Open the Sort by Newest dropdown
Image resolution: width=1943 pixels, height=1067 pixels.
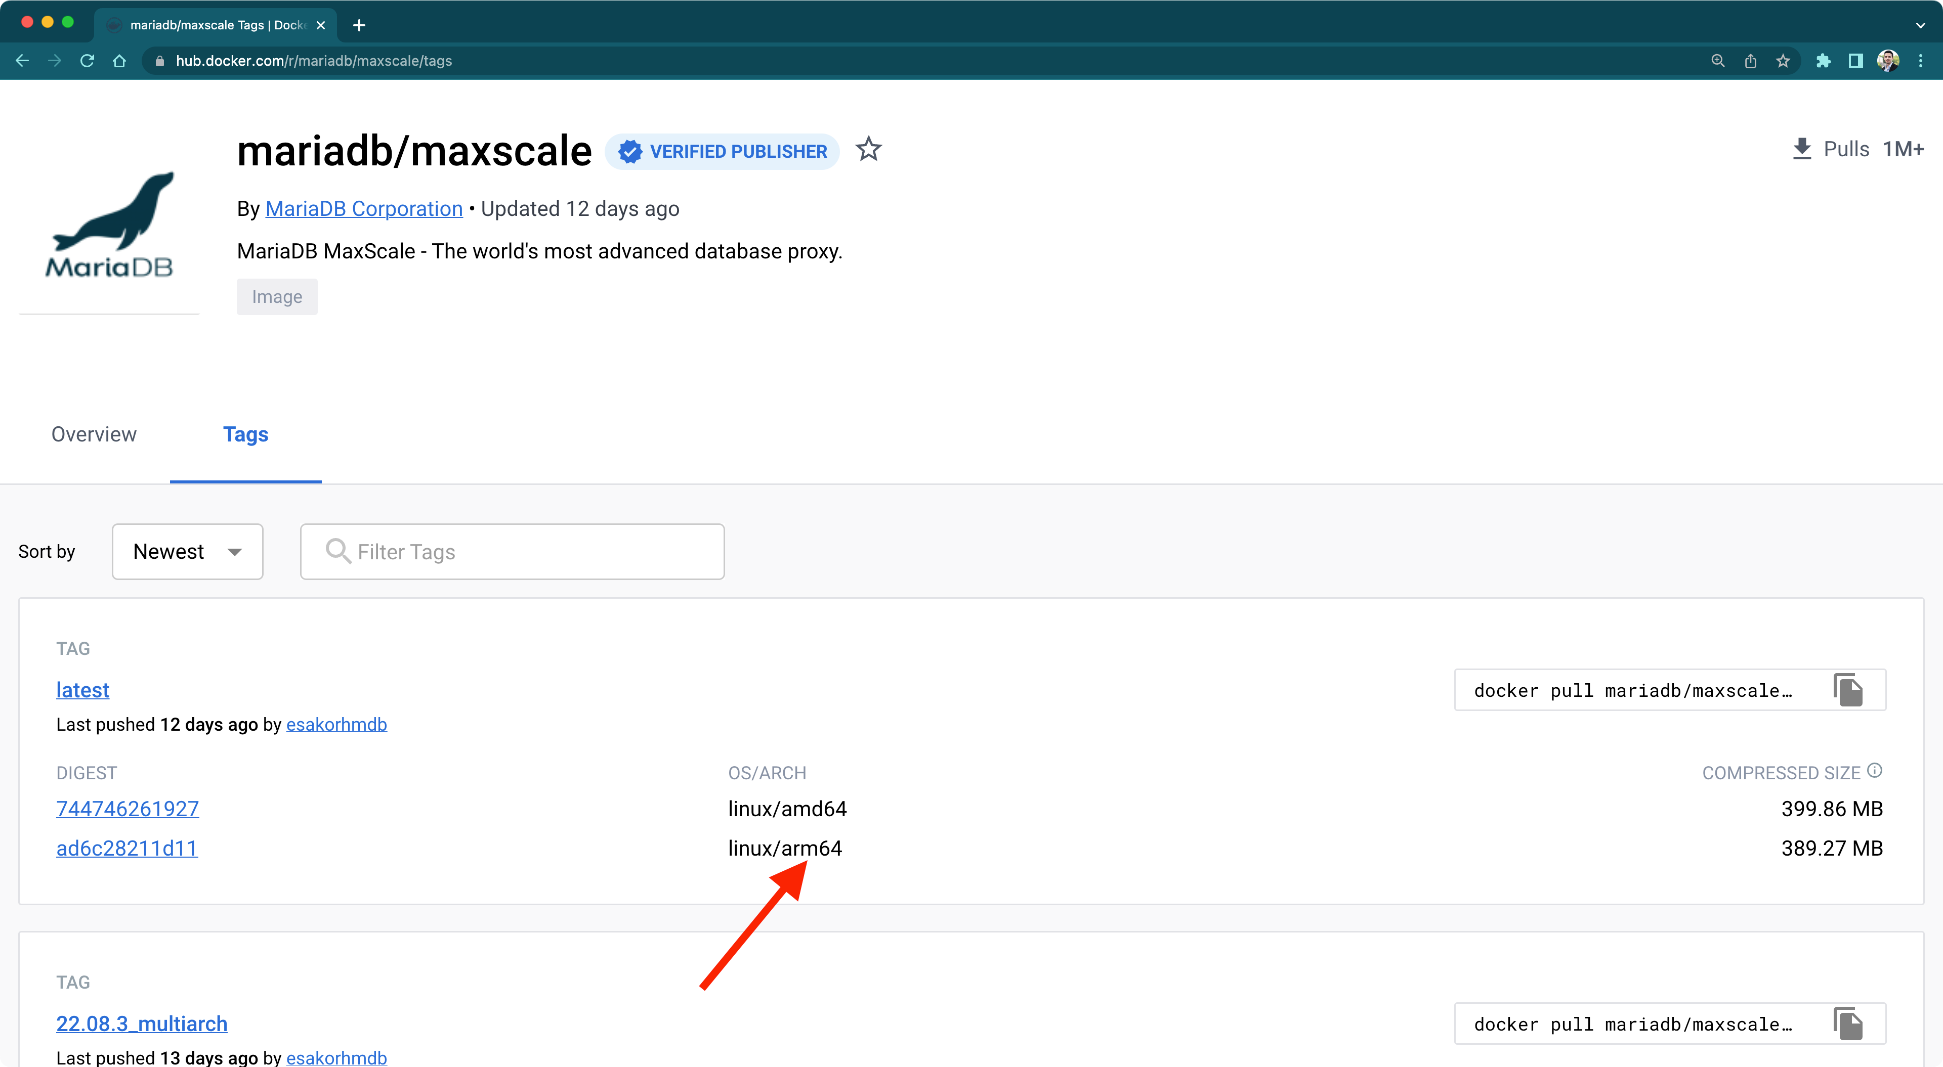click(188, 552)
